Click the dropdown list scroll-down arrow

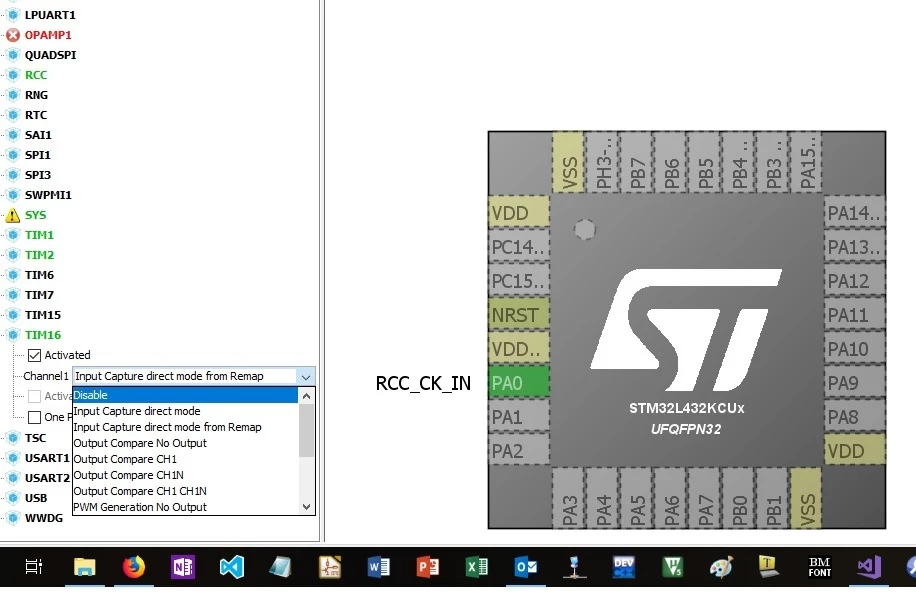(306, 507)
